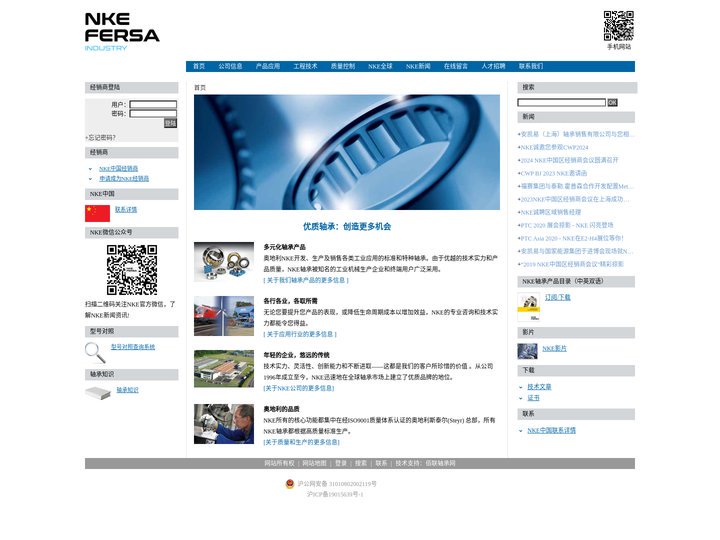Click 网站所有权 footer link
720x540 pixels.
[x=279, y=463]
